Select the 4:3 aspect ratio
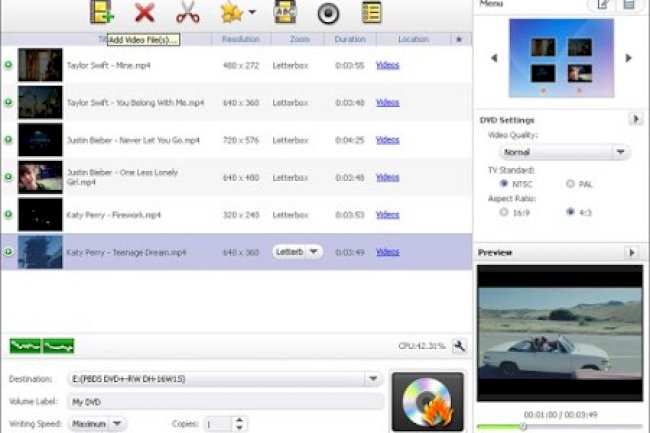Viewport: 650px width, 433px height. pos(570,212)
